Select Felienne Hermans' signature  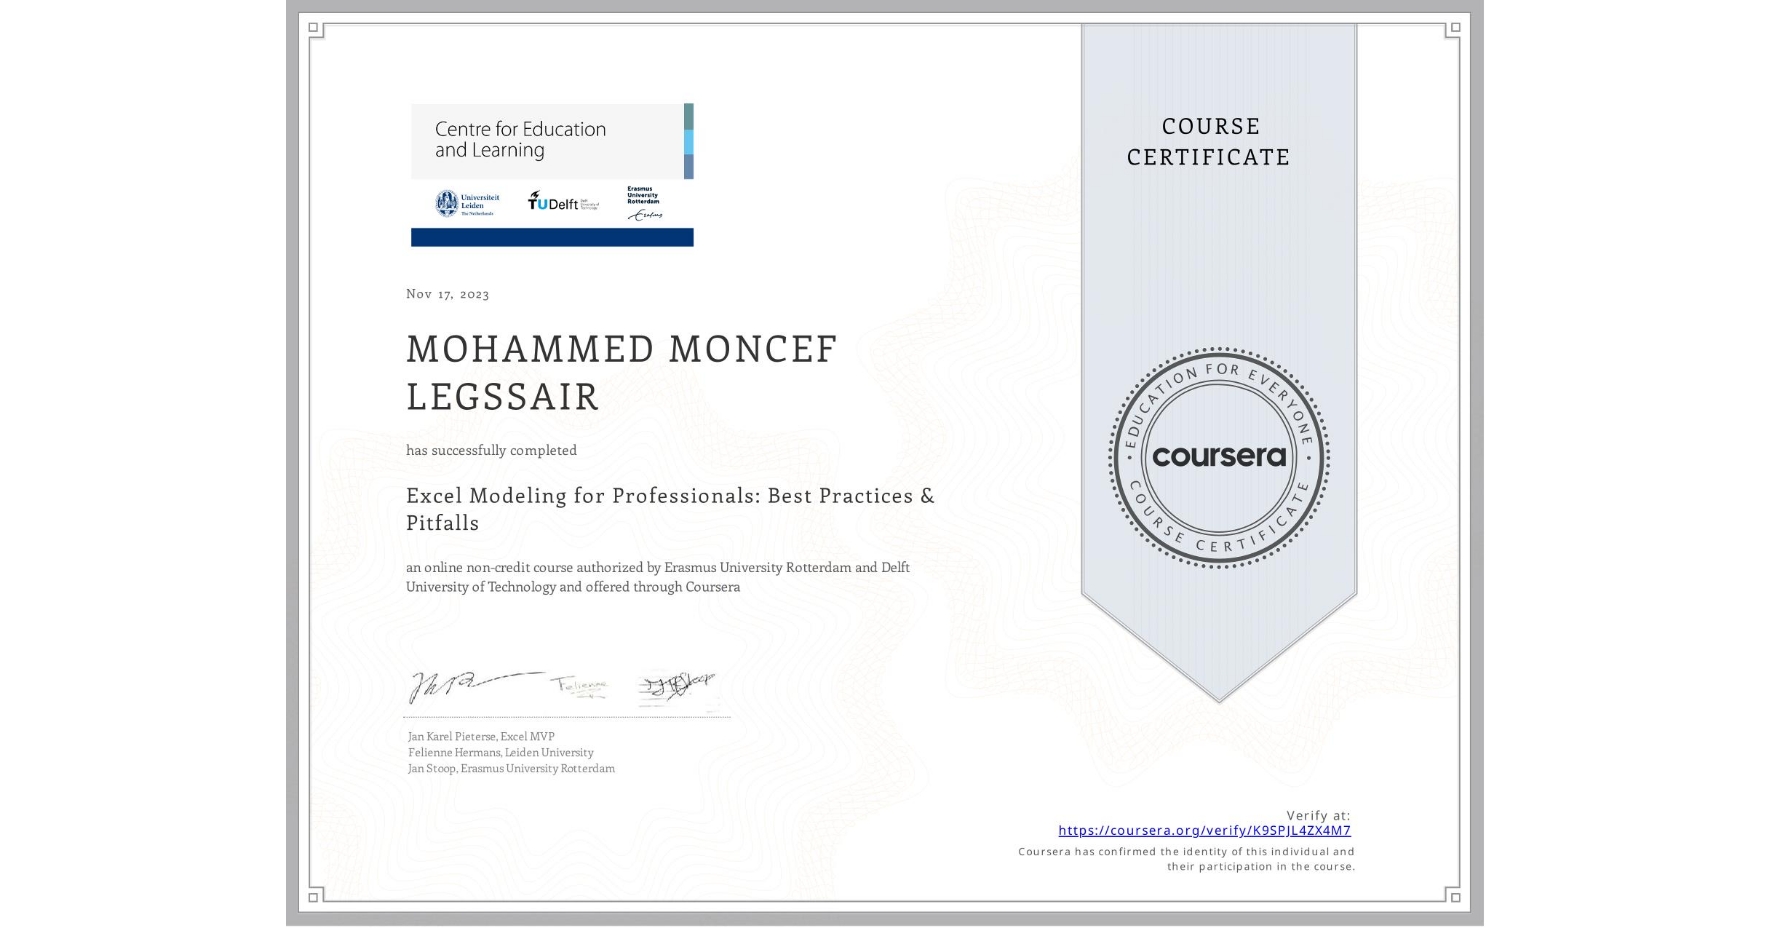point(580,684)
